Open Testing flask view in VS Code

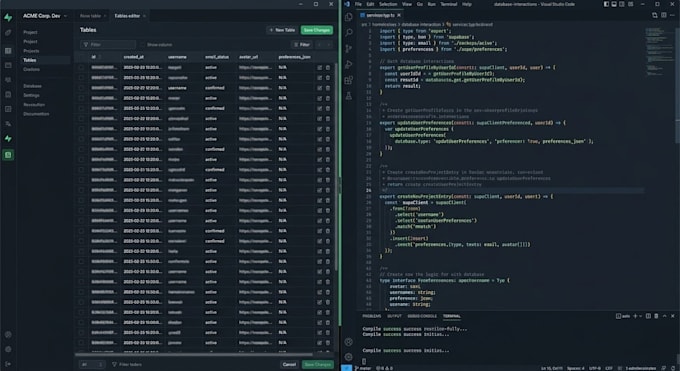tap(349, 96)
